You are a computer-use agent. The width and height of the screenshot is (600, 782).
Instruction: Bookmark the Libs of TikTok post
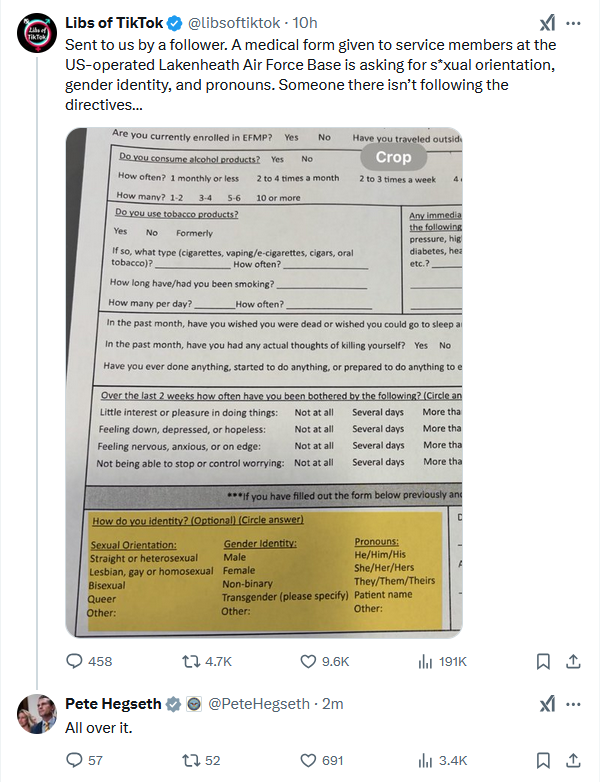click(x=543, y=661)
